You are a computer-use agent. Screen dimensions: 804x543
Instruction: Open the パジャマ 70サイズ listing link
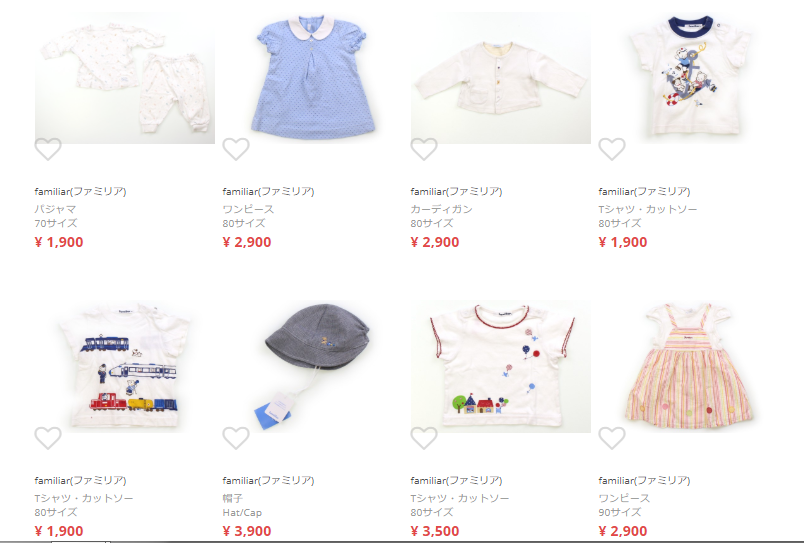[56, 216]
